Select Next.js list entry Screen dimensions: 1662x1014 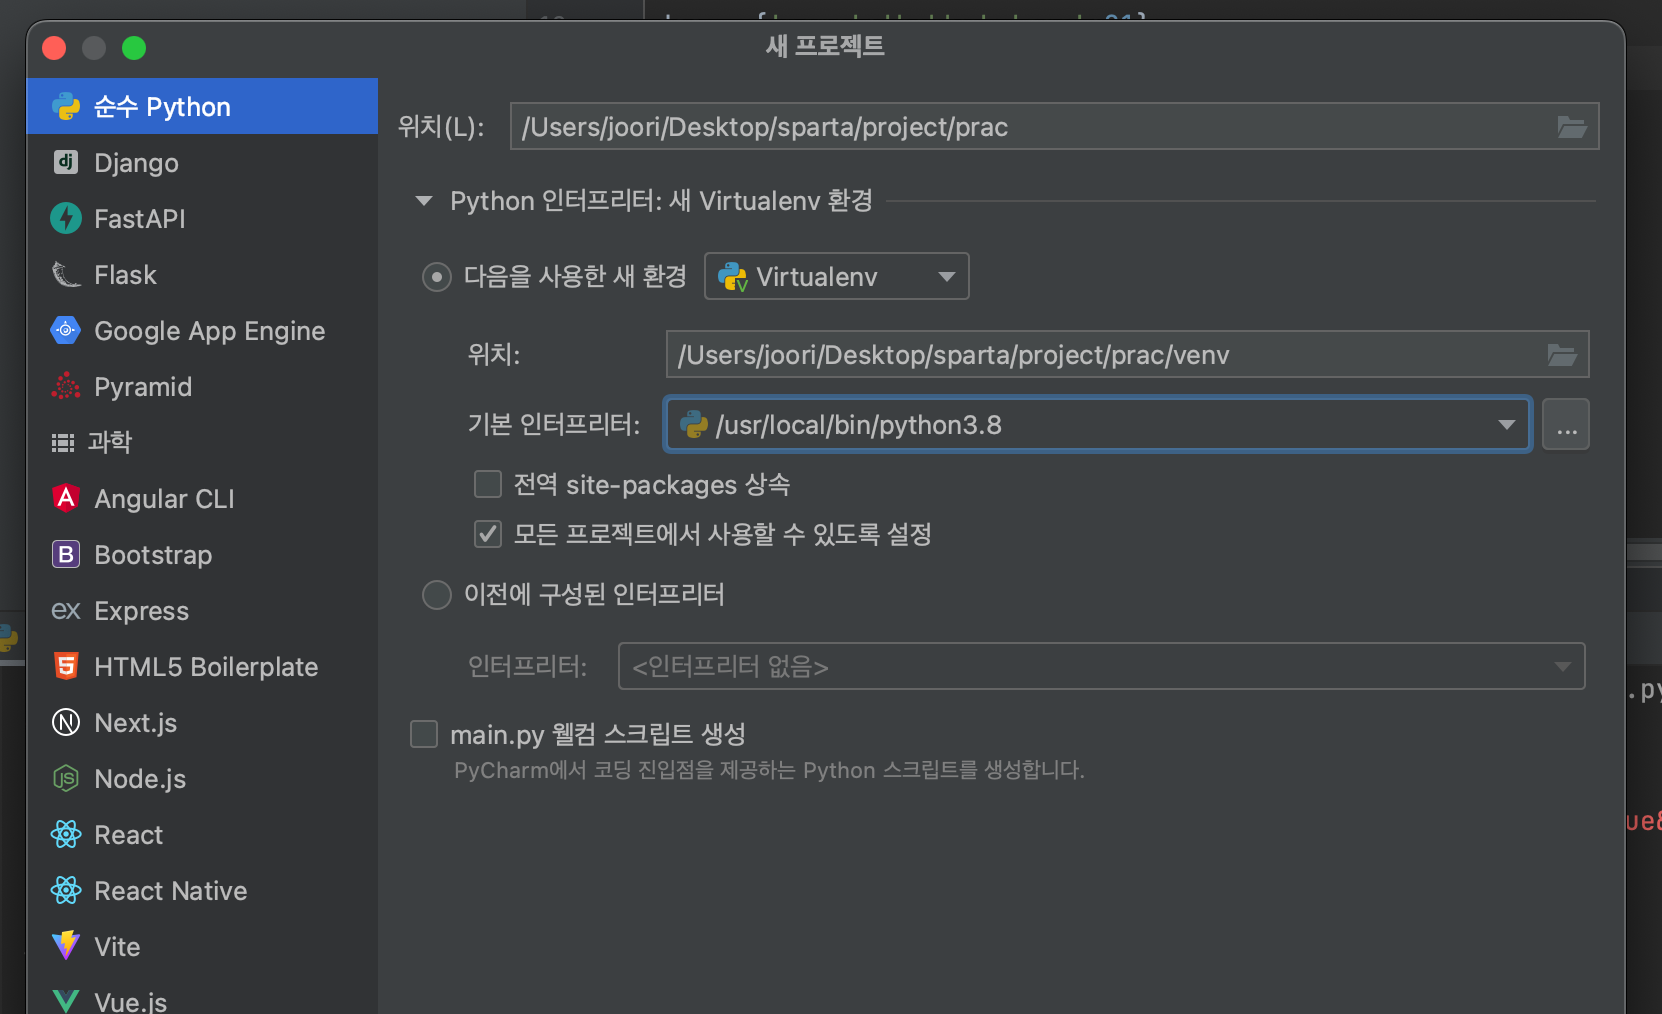(202, 722)
